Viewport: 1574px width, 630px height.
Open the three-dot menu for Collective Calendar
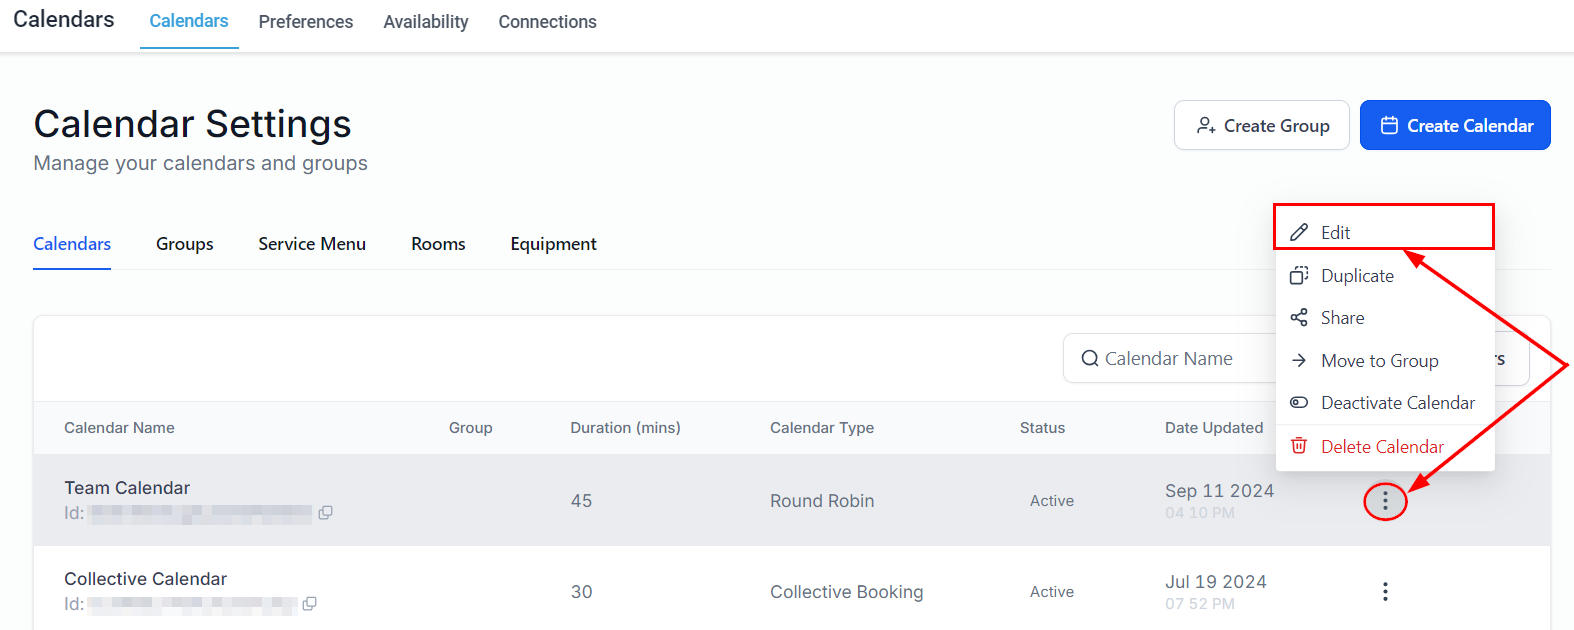click(x=1385, y=592)
